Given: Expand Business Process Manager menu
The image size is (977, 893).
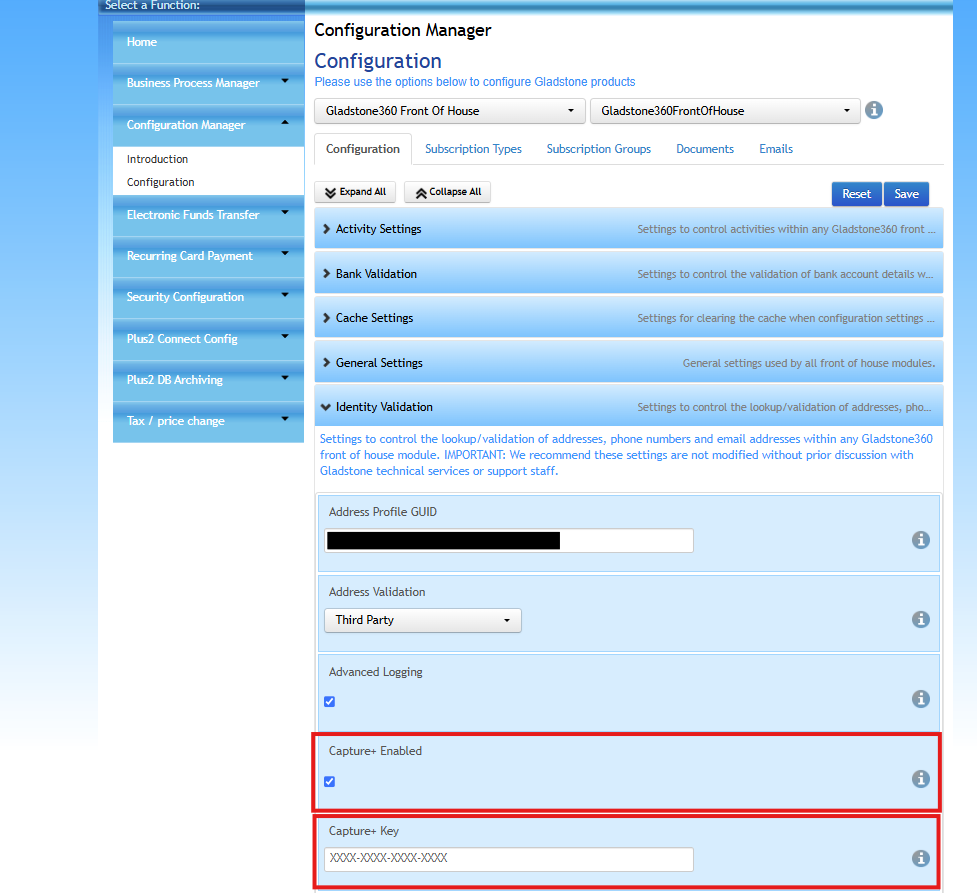Looking at the screenshot, I should (208, 83).
